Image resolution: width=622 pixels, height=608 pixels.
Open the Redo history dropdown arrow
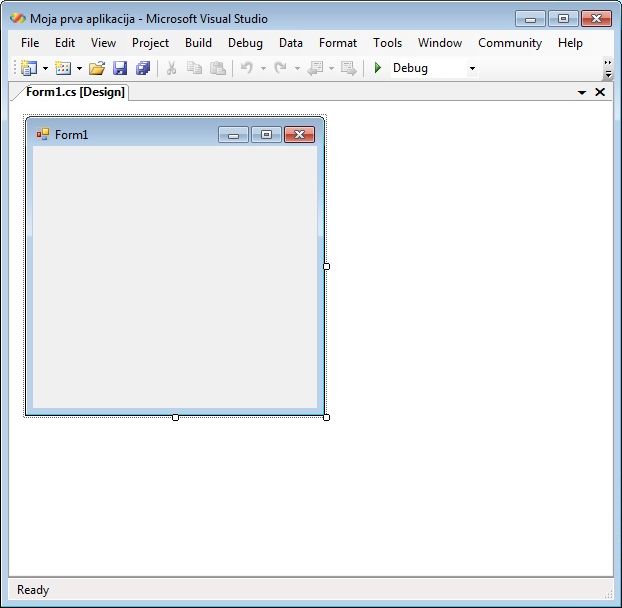(297, 69)
